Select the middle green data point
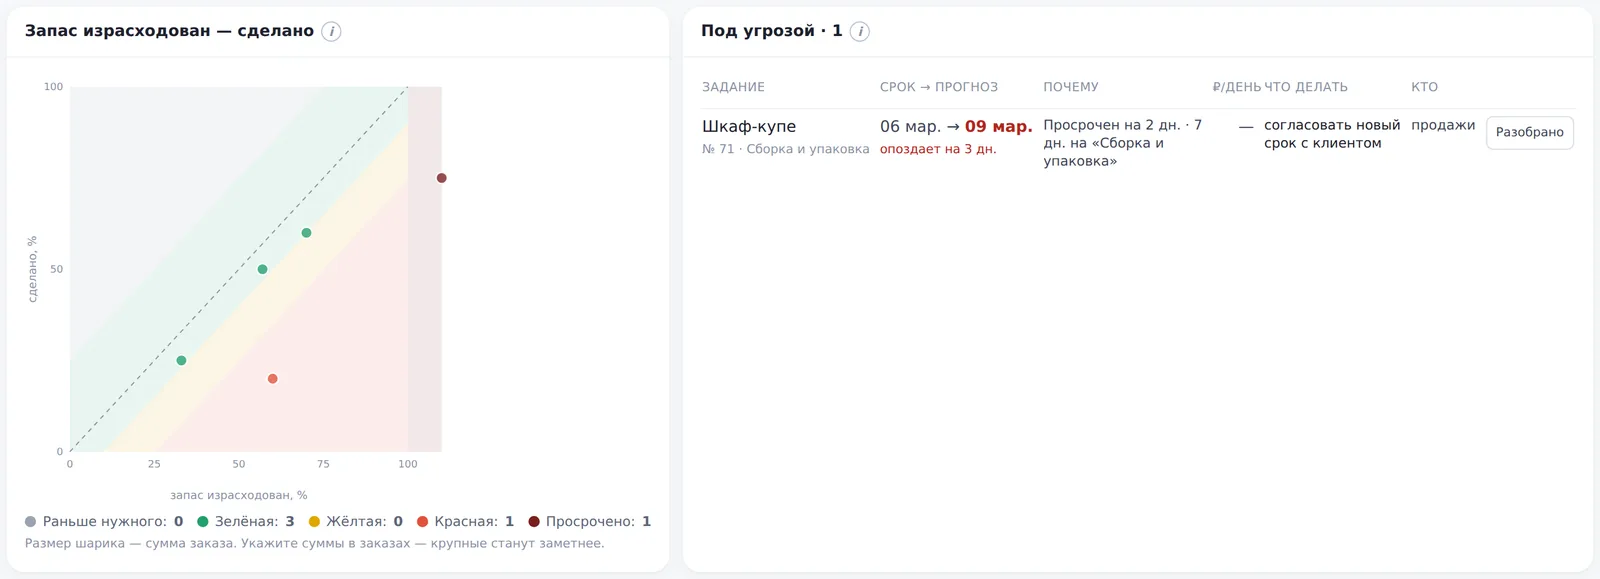The height and width of the screenshot is (579, 1600). (x=262, y=269)
